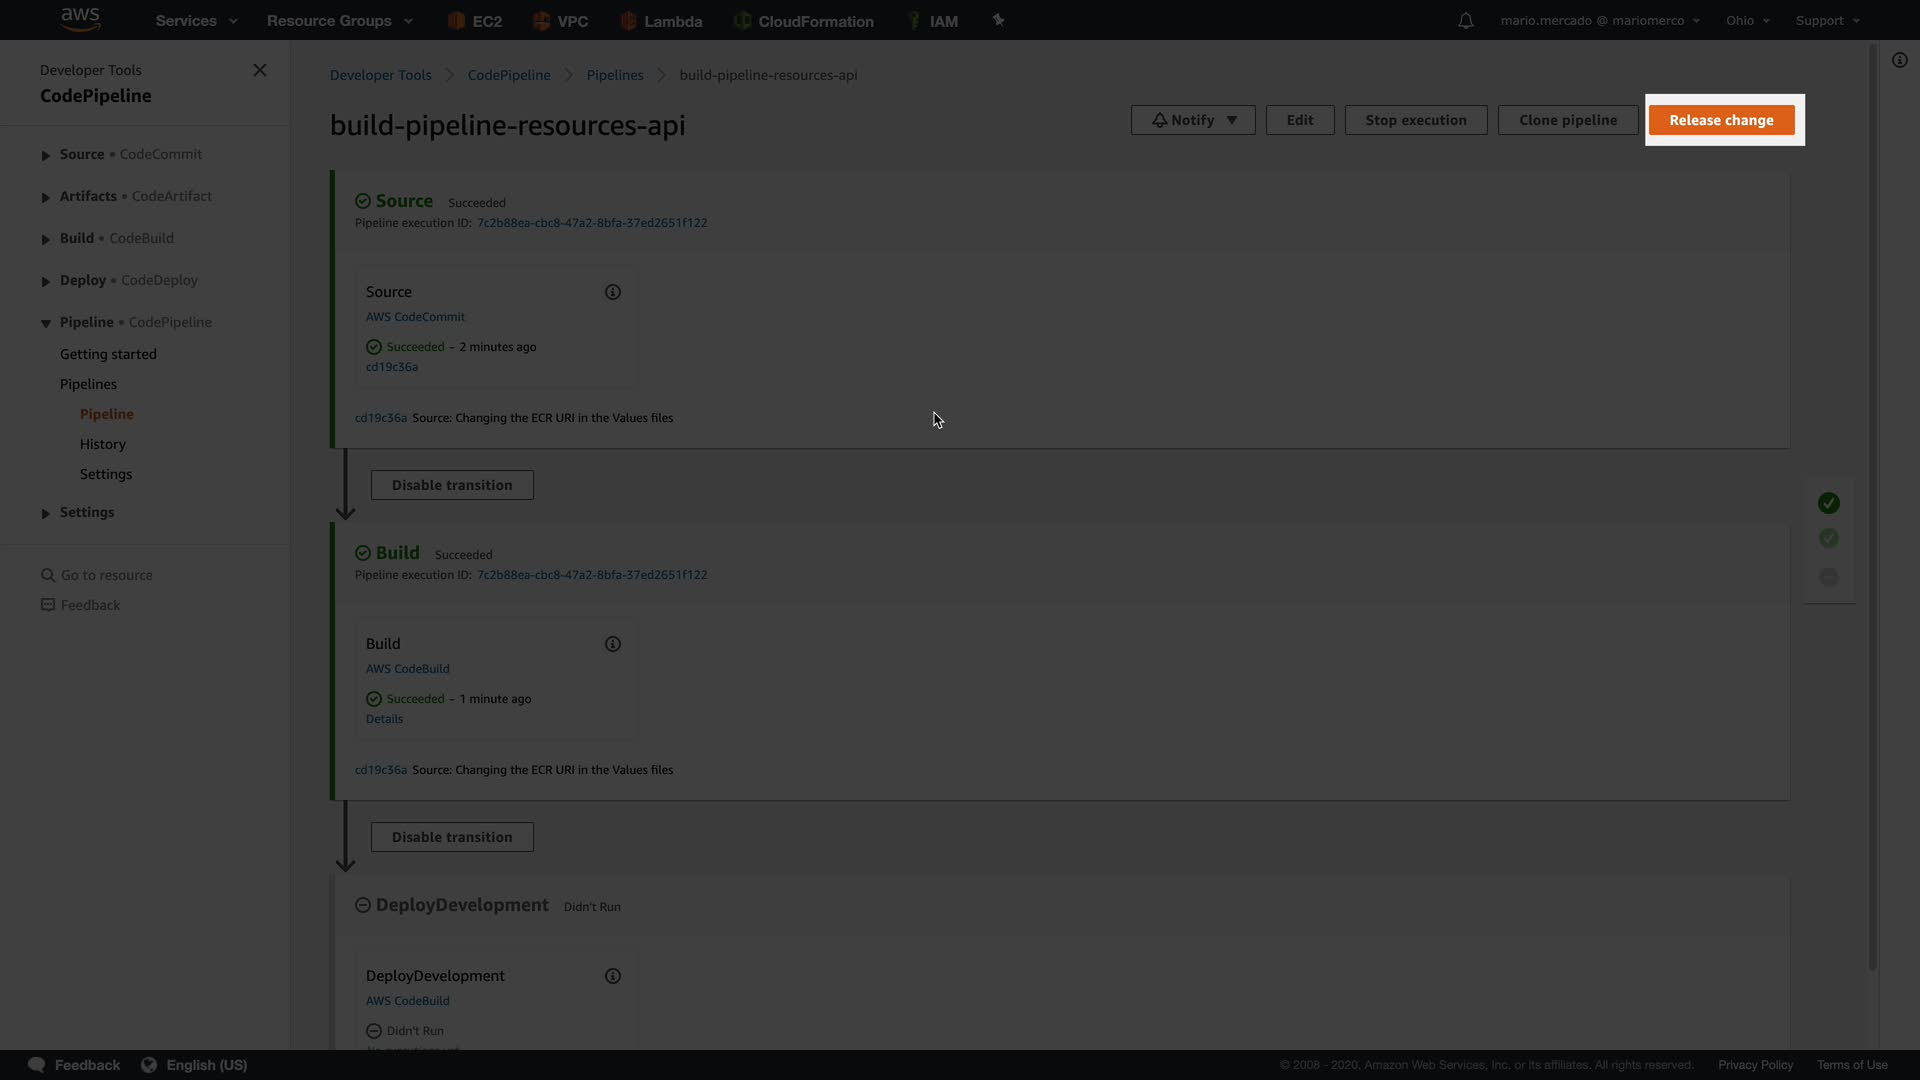
Task: Open the Notify dropdown
Action: [1193, 120]
